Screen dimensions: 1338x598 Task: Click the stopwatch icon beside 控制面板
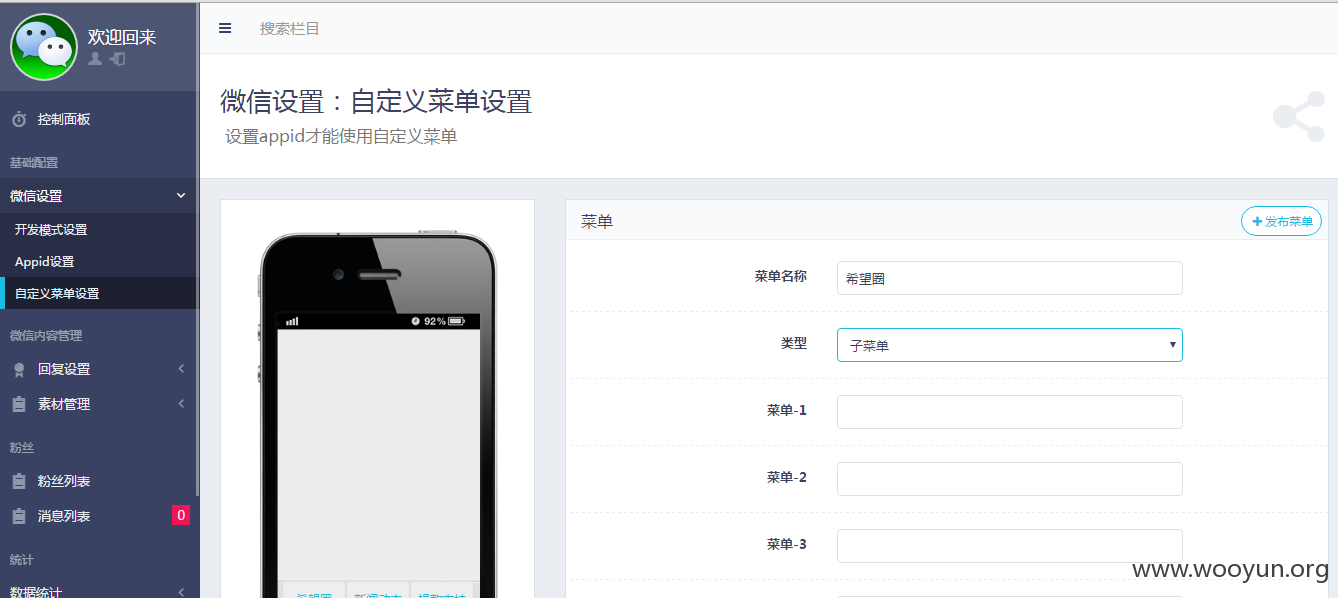[19, 119]
